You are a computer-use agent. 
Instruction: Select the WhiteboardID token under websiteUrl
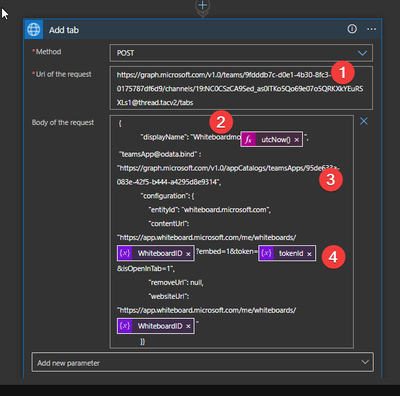156,326
